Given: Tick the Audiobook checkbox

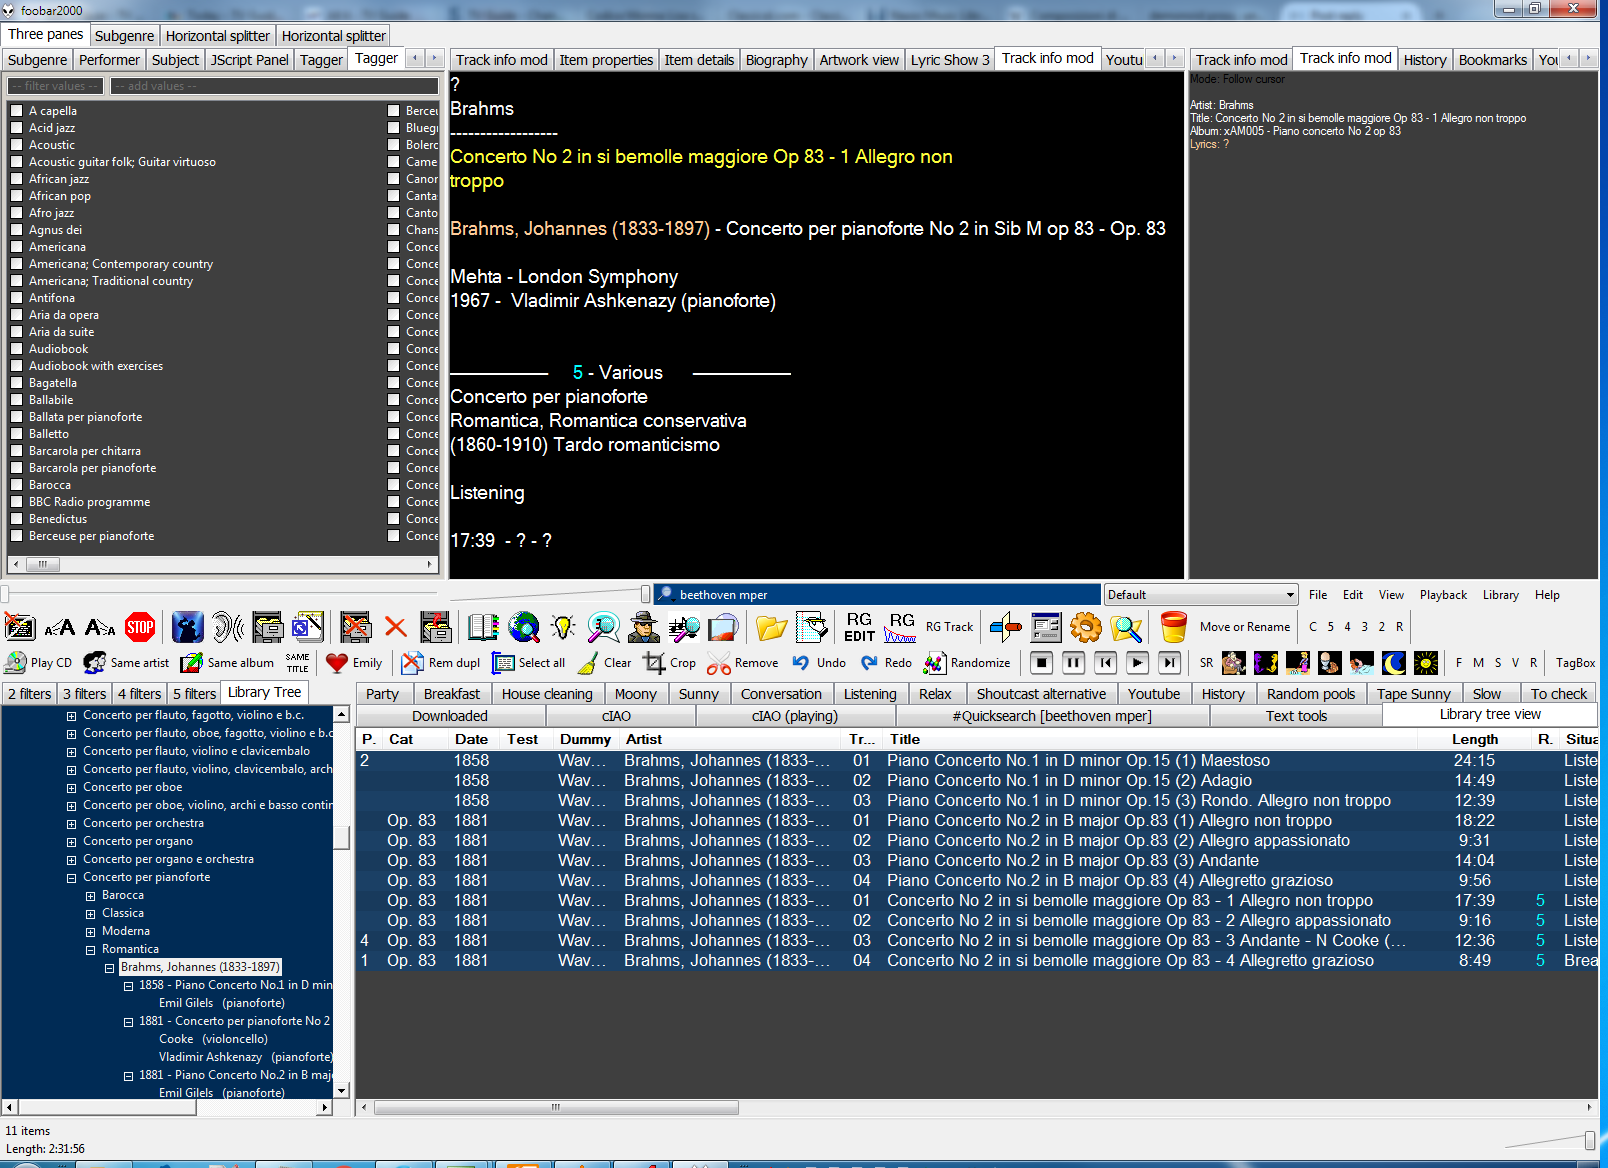Looking at the screenshot, I should click(16, 349).
